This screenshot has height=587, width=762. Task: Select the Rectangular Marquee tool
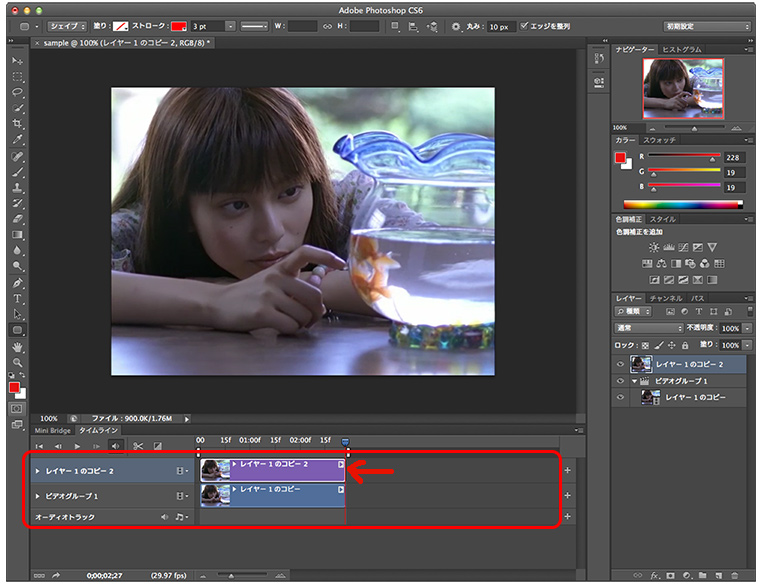click(17, 77)
